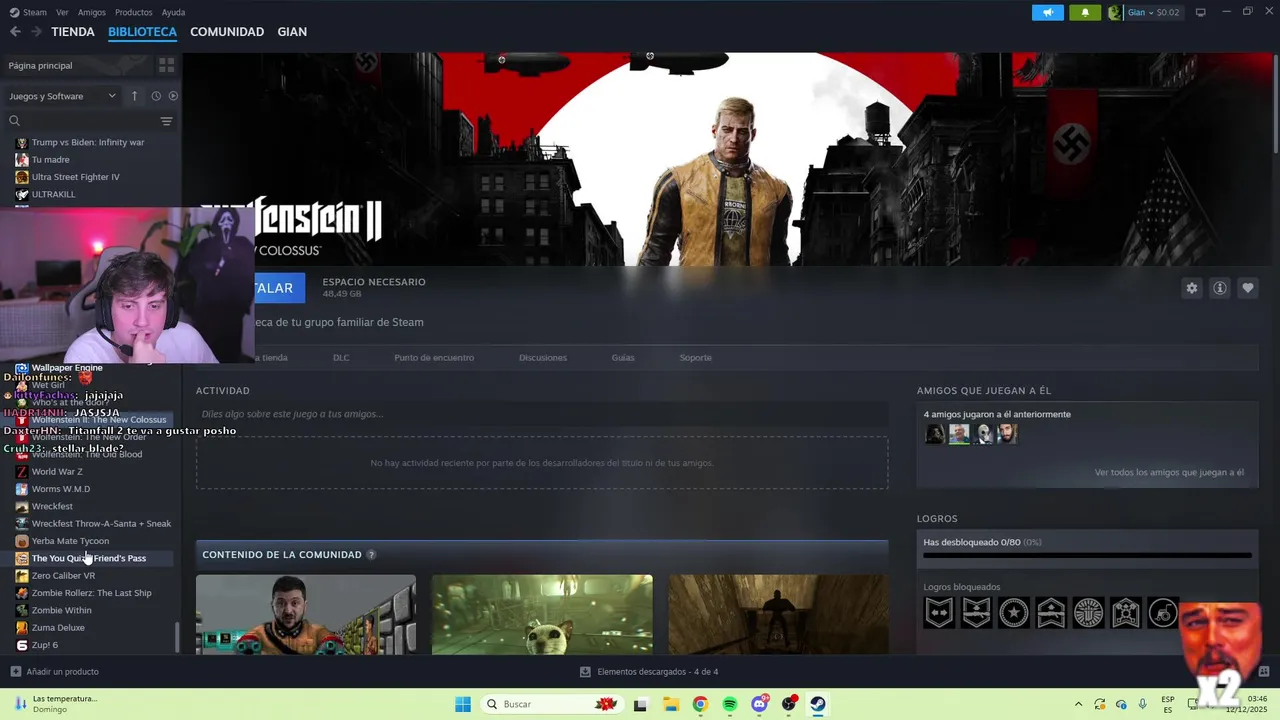Open game settings gear for Wolfenstein II
The image size is (1280, 720).
[x=1191, y=288]
